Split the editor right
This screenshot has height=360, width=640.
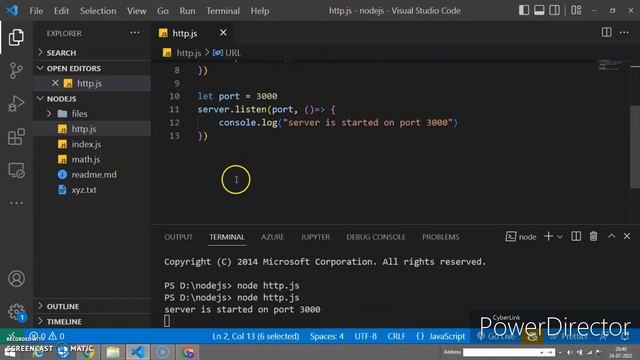[607, 32]
